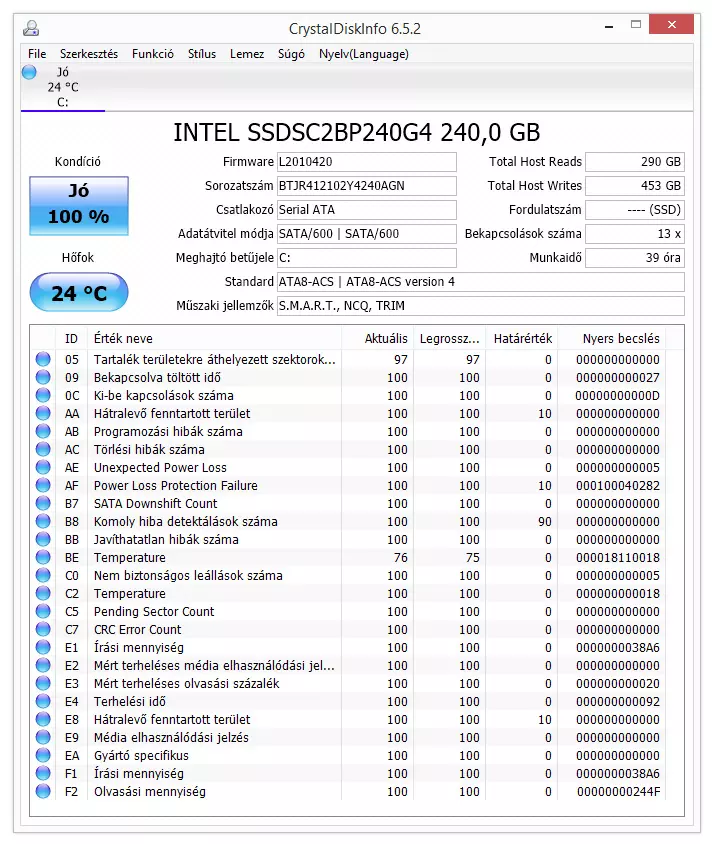Click the status orb for Média elhasználódási jelzés

tap(43, 737)
